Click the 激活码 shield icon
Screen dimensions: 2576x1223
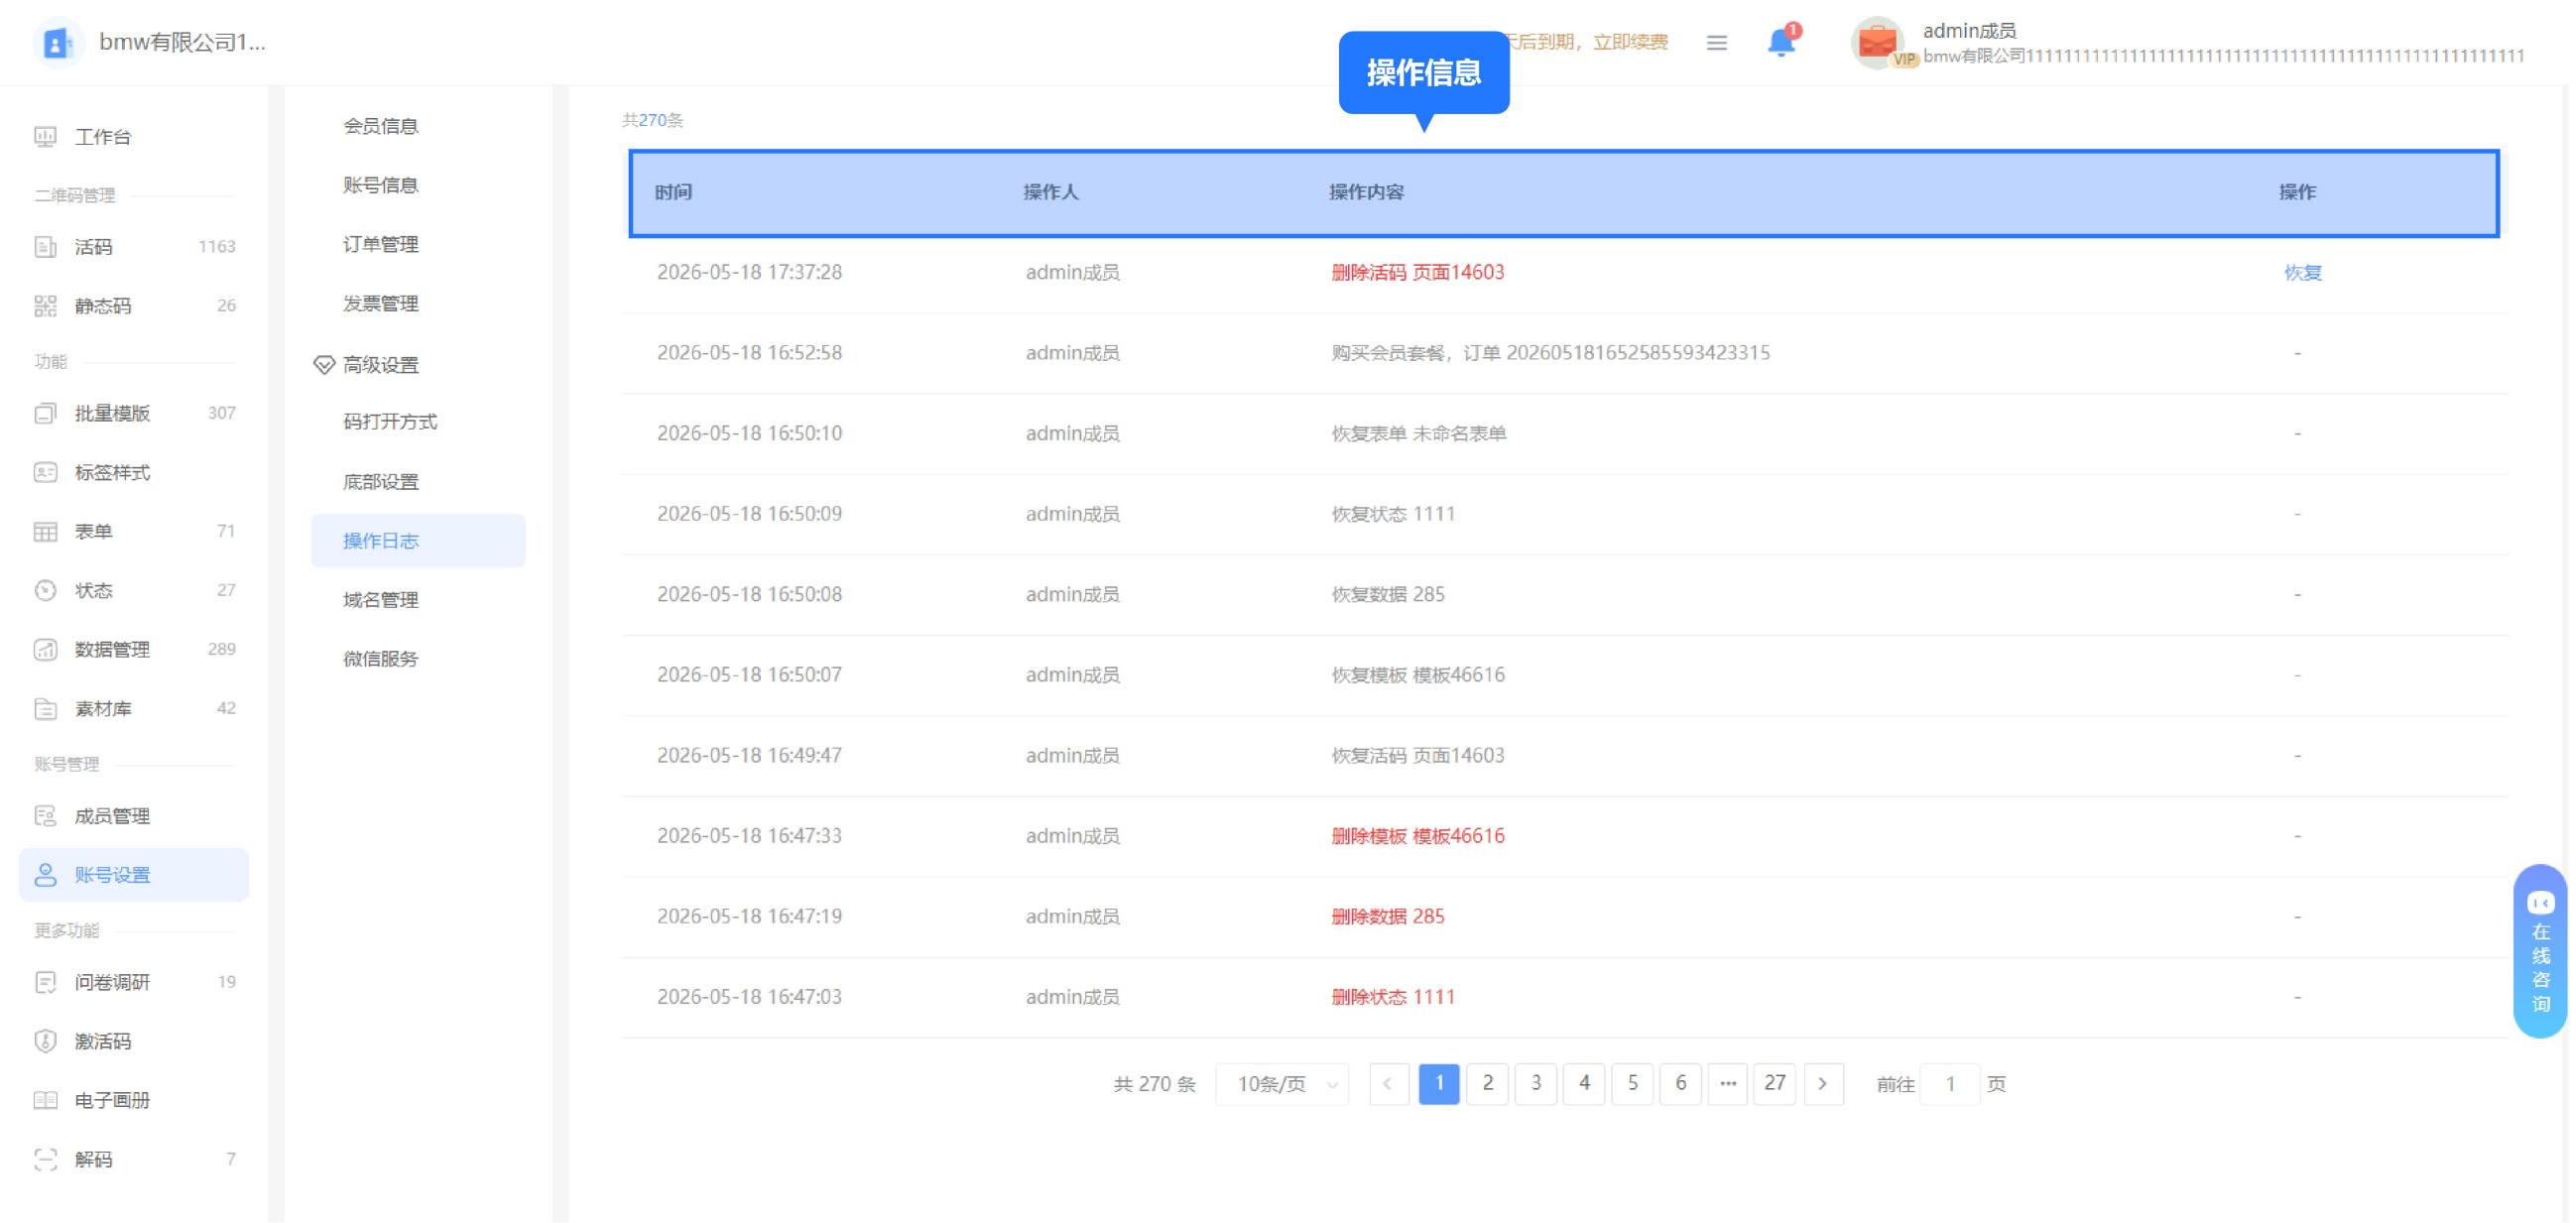45,1041
